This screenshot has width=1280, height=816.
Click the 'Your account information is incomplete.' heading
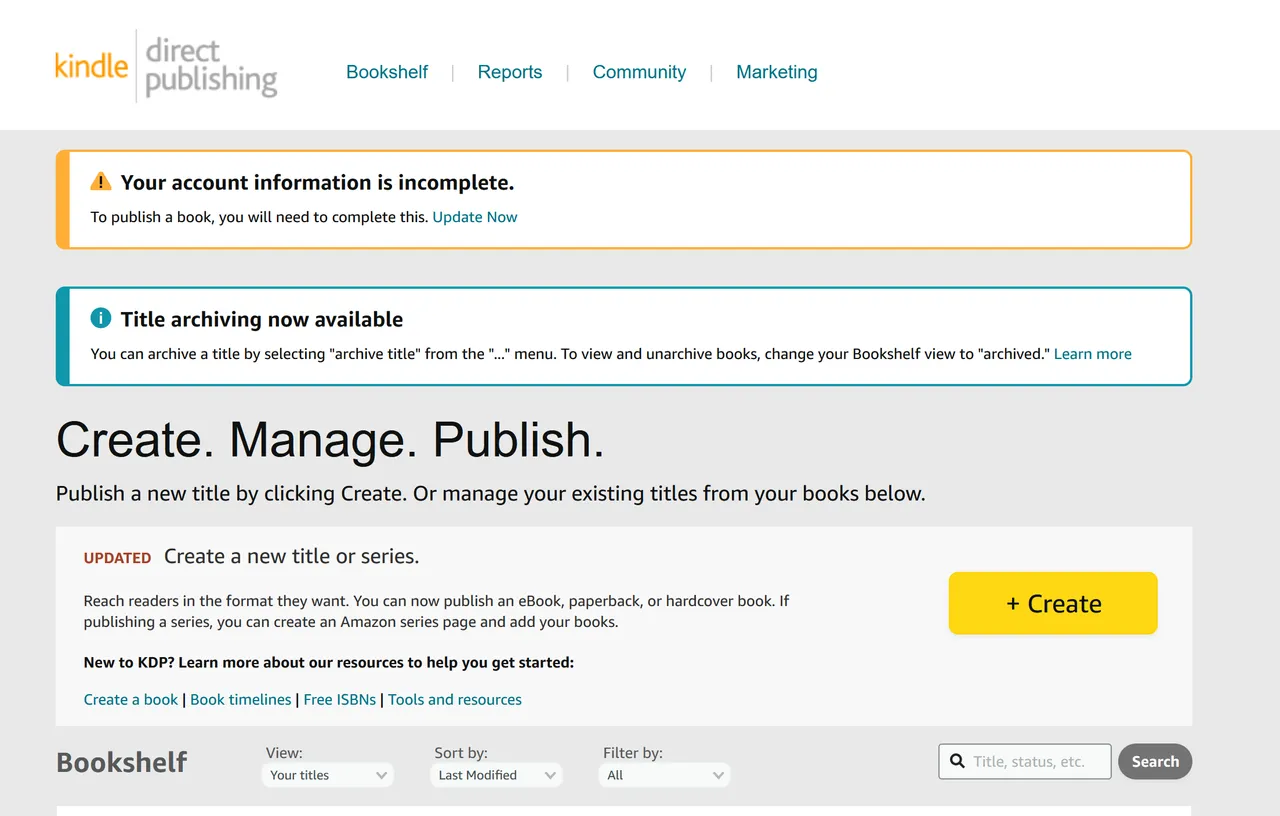point(317,182)
